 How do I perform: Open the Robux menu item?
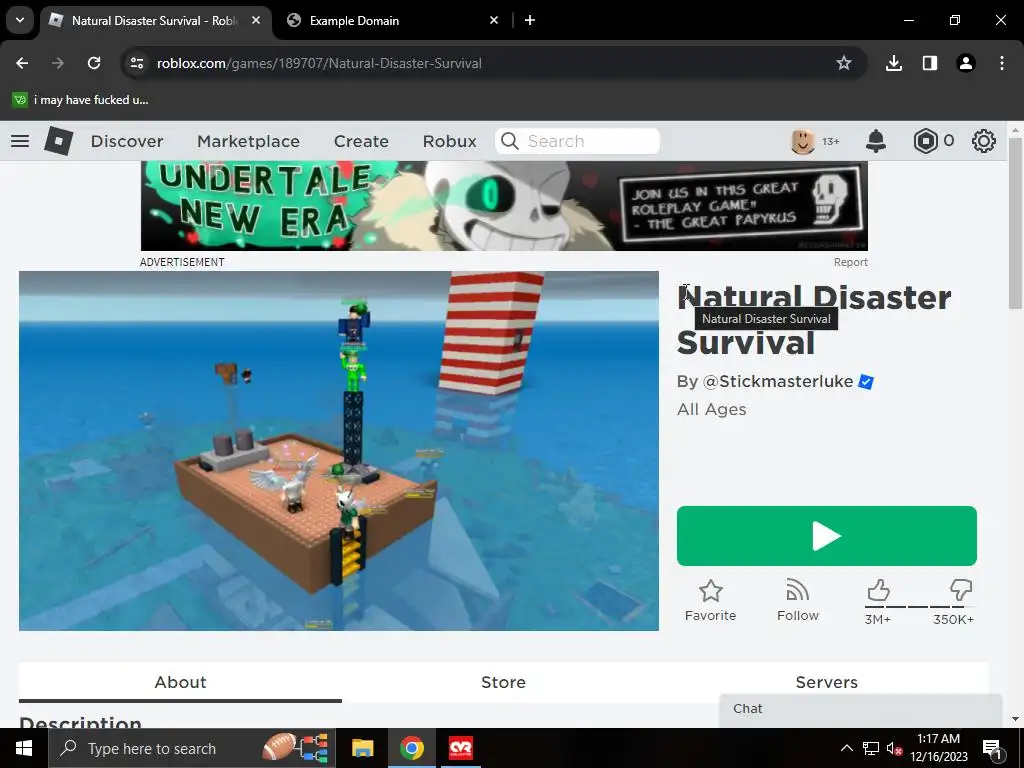449,141
